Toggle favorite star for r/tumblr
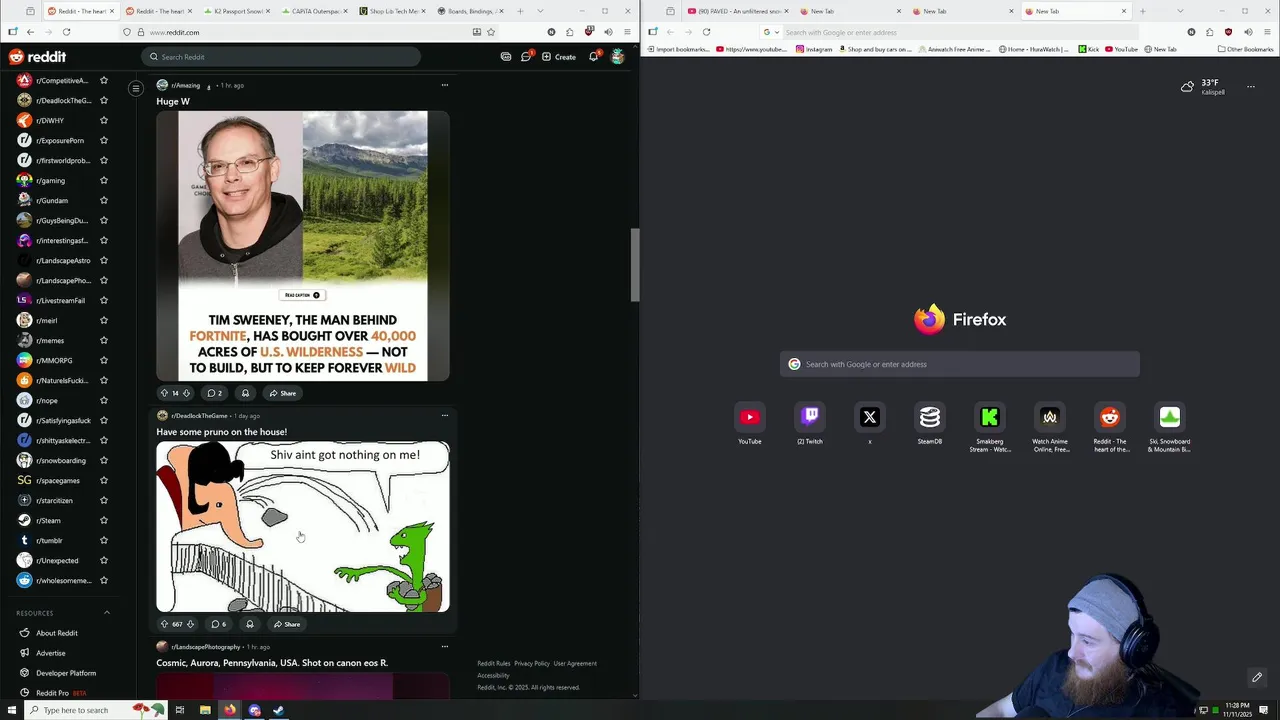The height and width of the screenshot is (720, 1280). pyautogui.click(x=104, y=540)
